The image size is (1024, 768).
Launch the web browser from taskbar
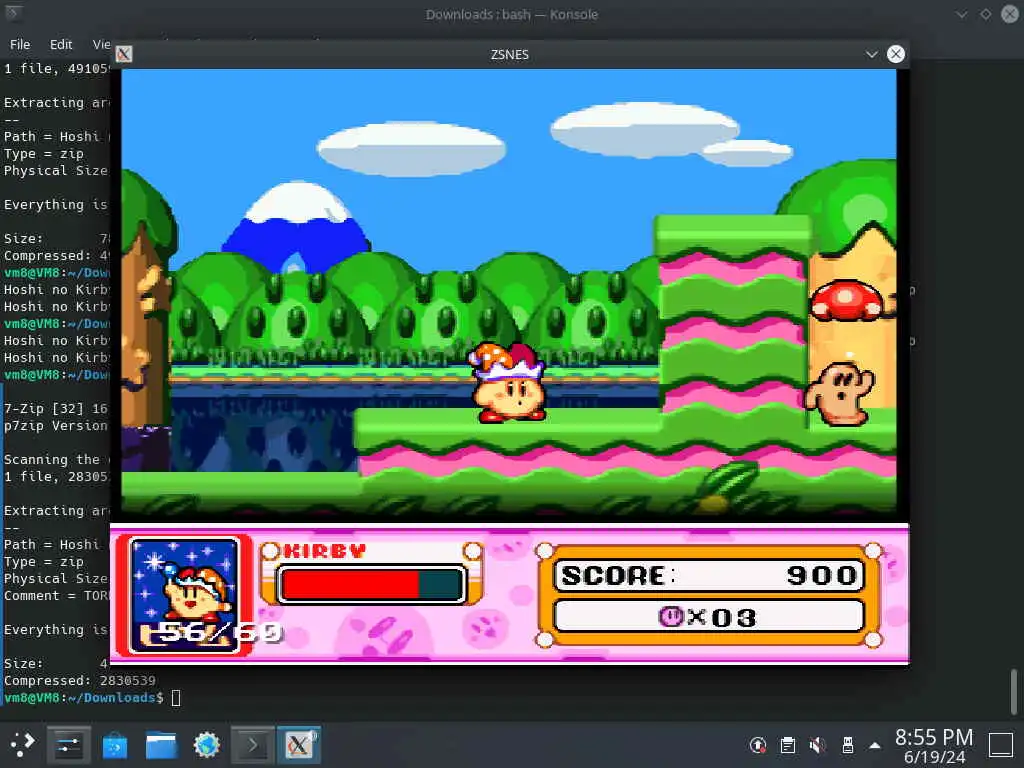point(206,744)
